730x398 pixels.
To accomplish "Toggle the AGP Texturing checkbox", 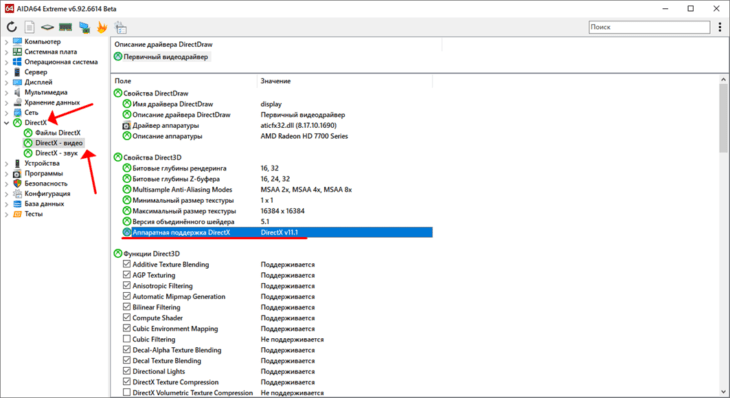I will pyautogui.click(x=127, y=275).
